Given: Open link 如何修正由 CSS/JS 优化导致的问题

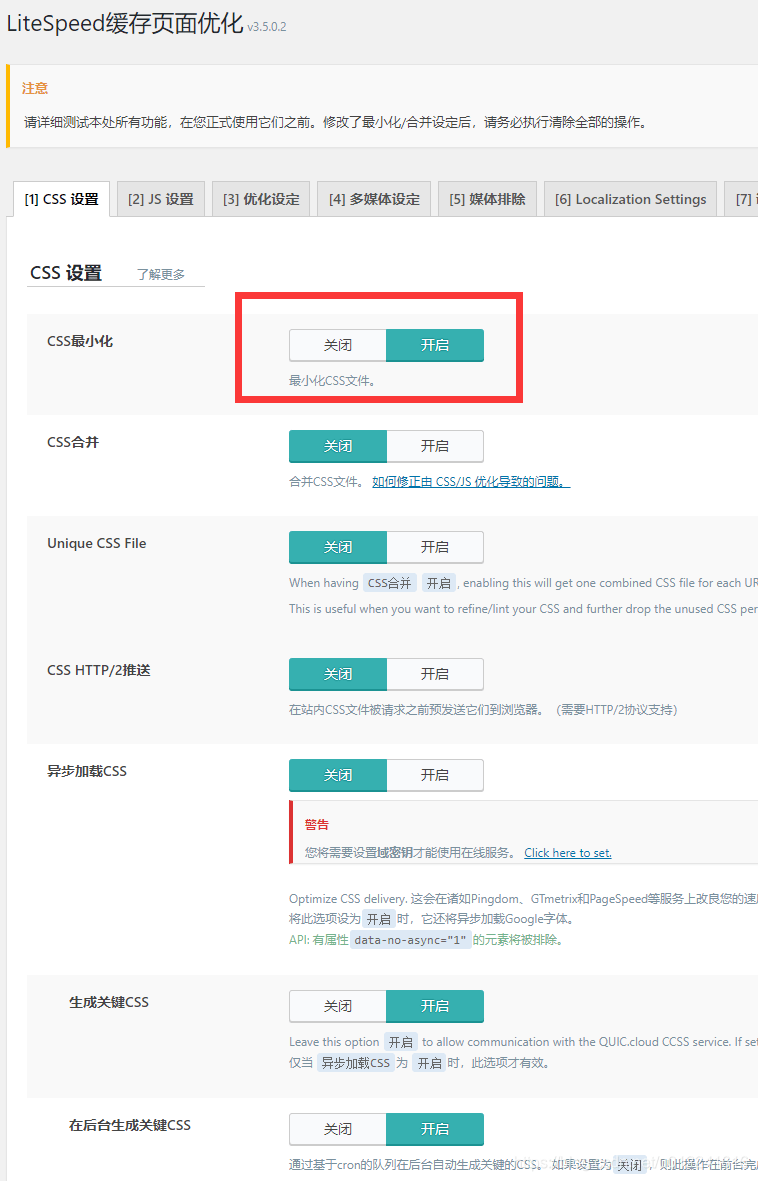Looking at the screenshot, I should [x=471, y=481].
